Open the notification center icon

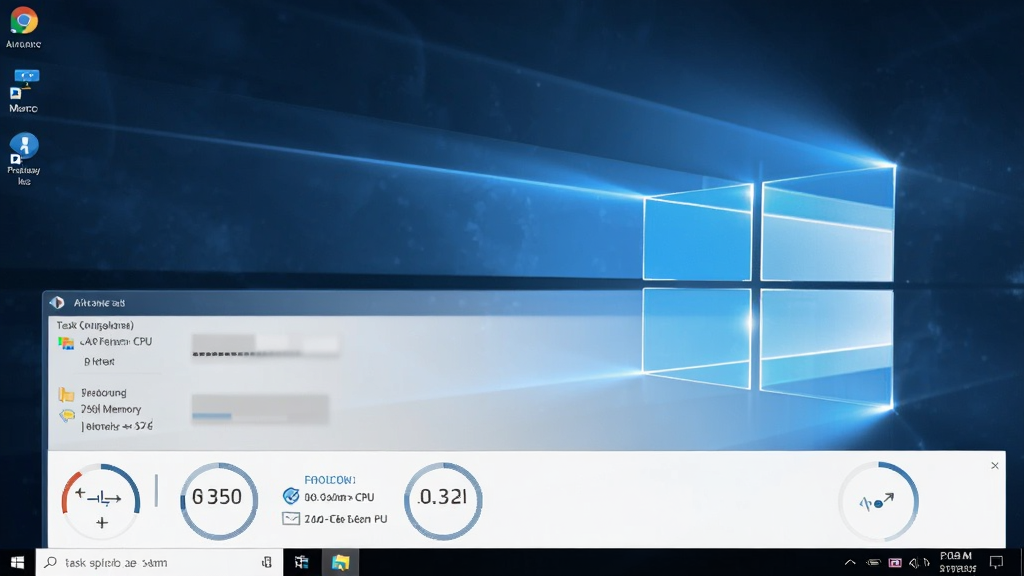[996, 562]
